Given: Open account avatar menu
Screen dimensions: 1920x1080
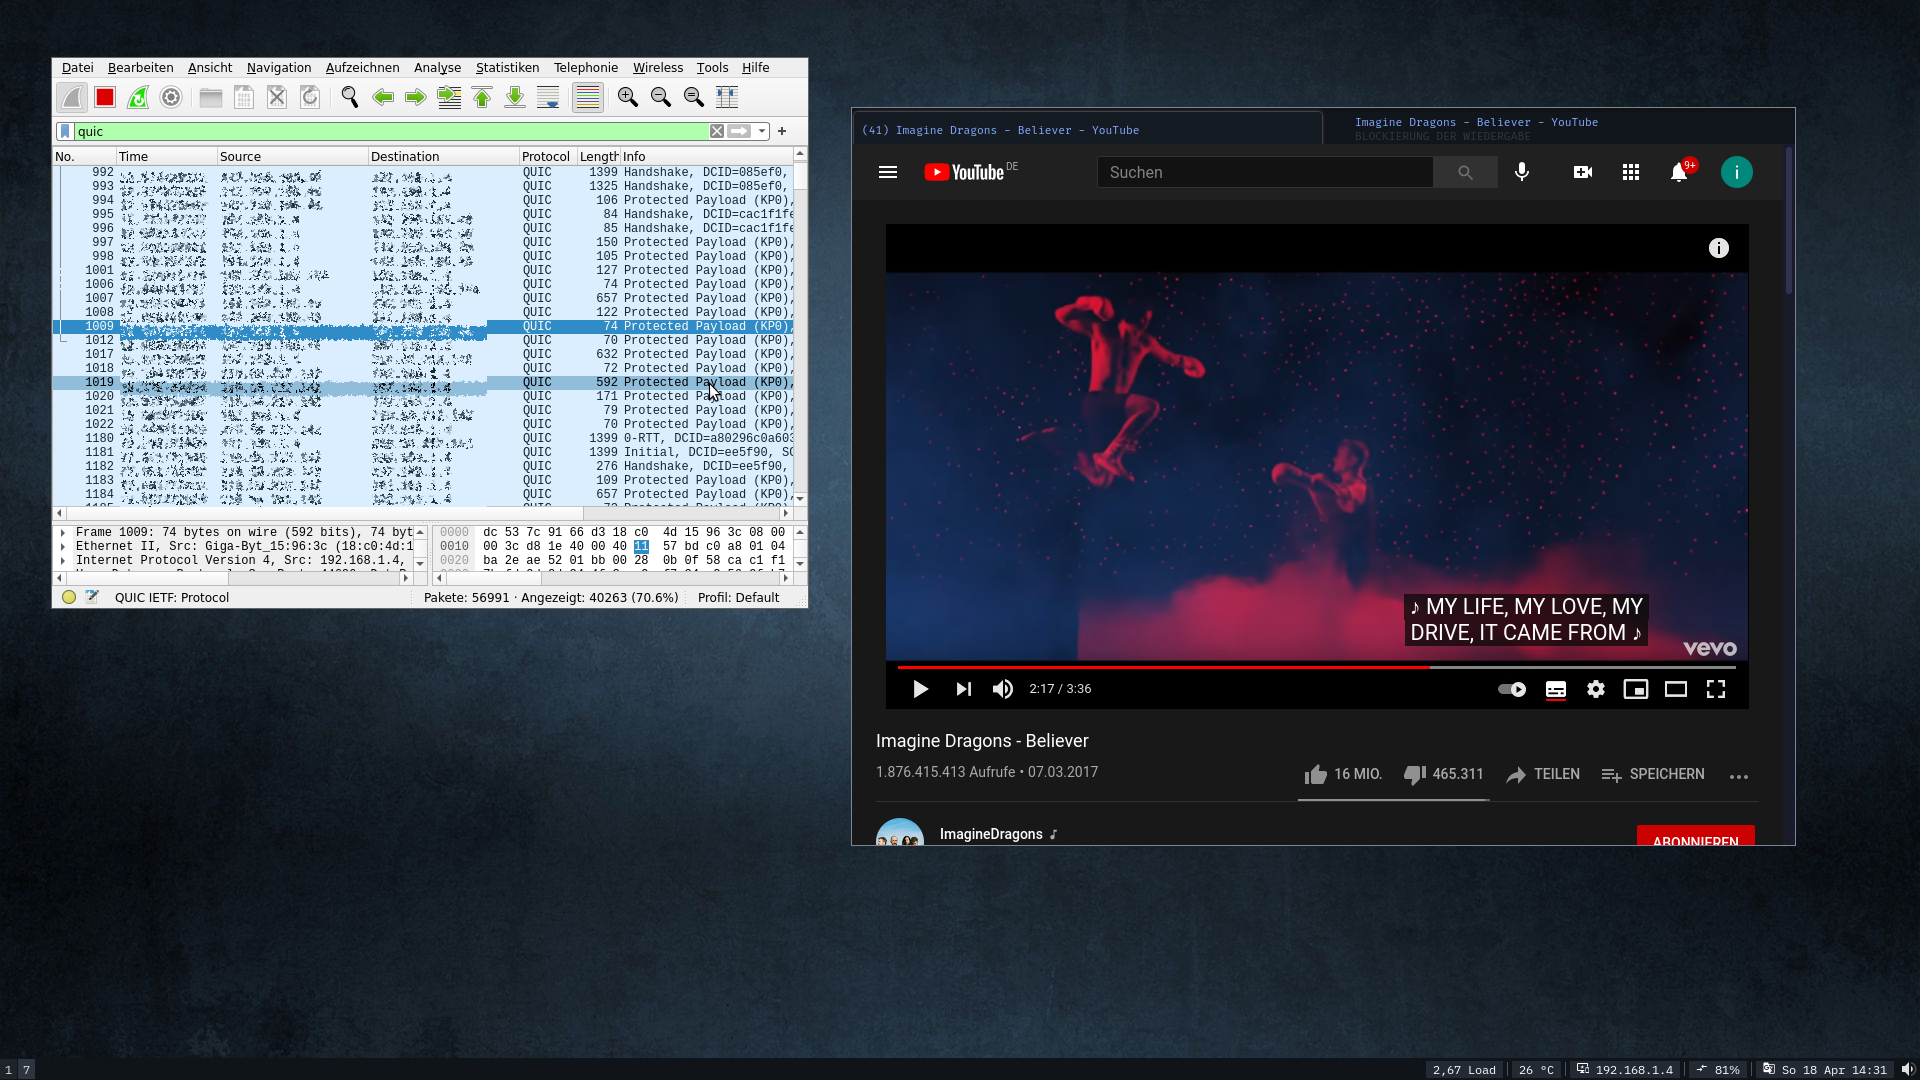Looking at the screenshot, I should pos(1737,172).
